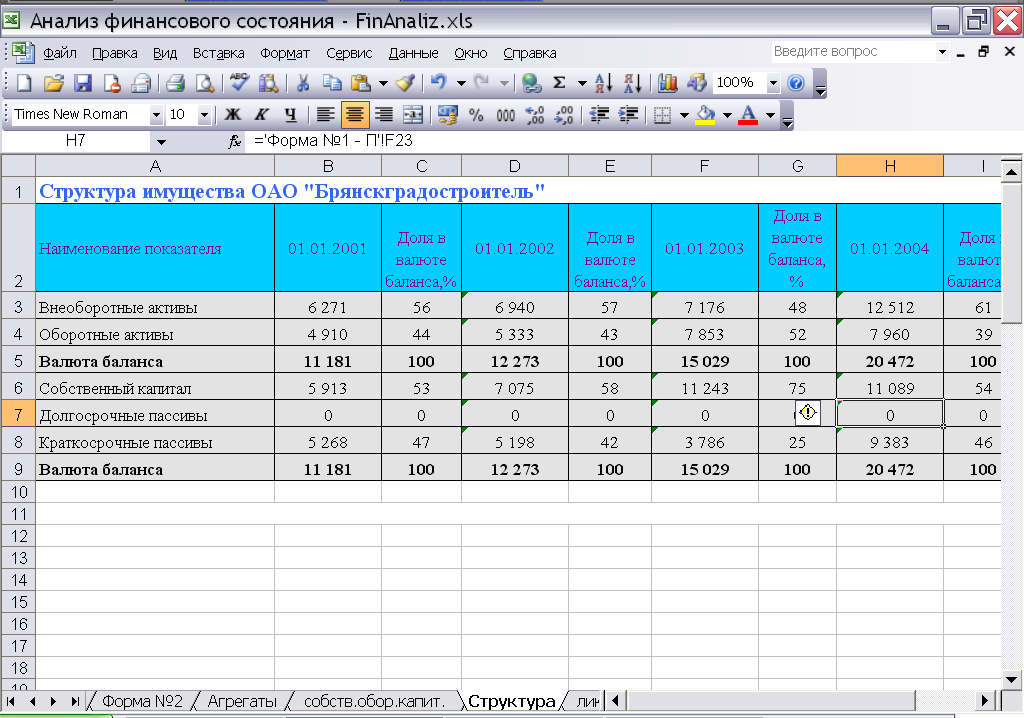
Task: Cut selection with the scissors icon
Action: 302,83
